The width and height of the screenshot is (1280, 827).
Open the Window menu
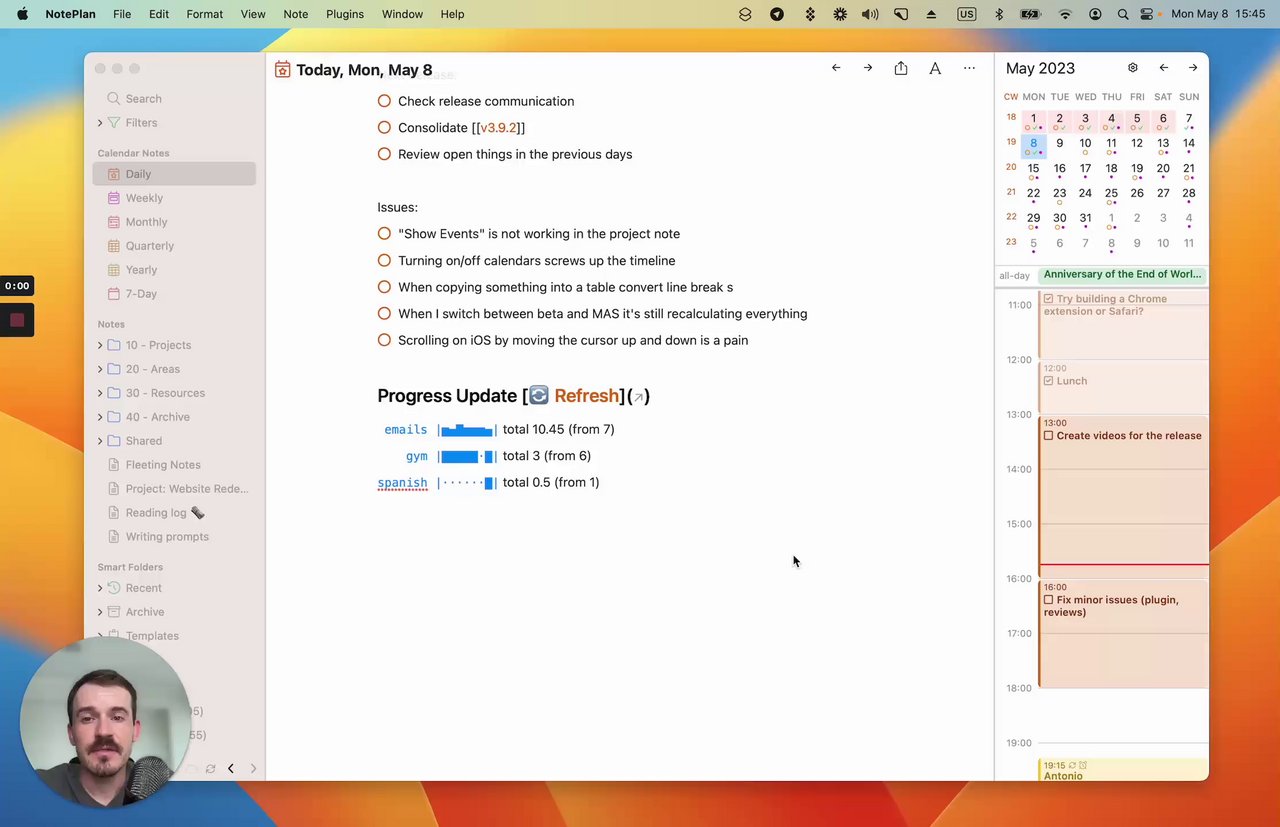[x=403, y=14]
